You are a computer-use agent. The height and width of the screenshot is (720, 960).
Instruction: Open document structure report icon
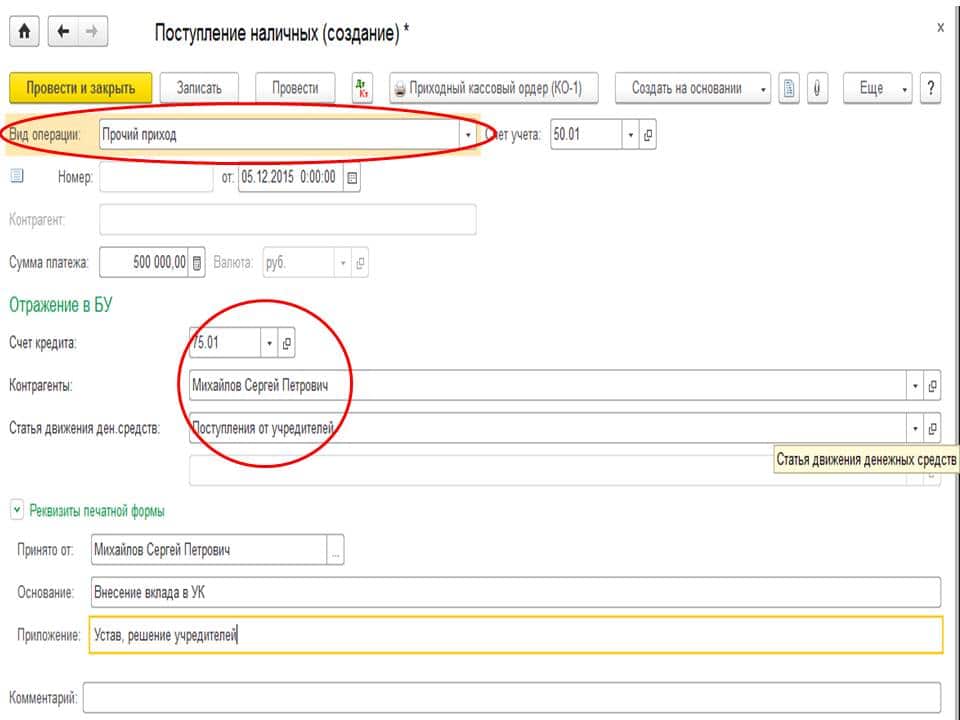pyautogui.click(x=789, y=88)
